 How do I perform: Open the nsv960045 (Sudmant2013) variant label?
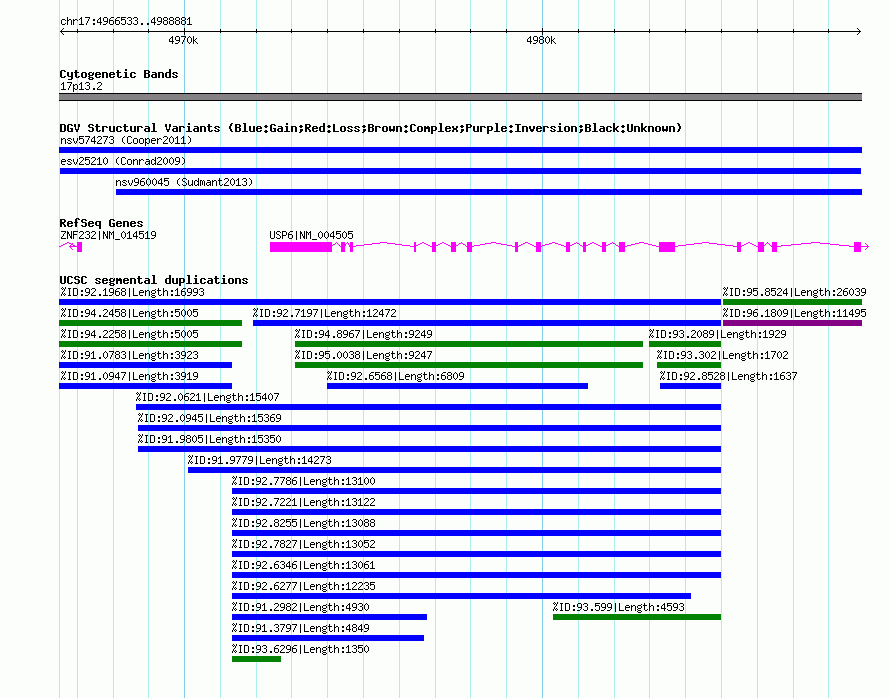[x=184, y=182]
